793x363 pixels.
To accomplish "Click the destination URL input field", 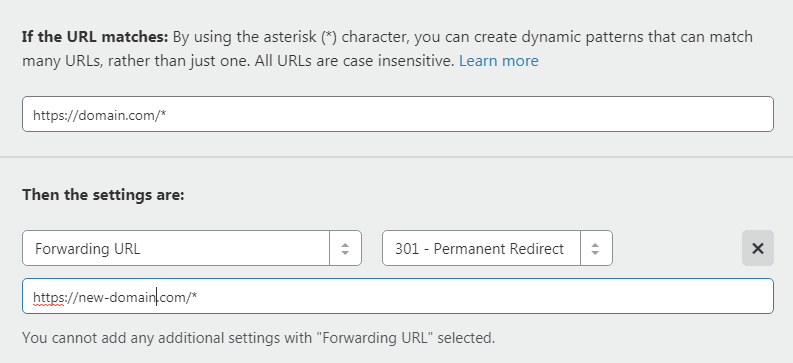I will point(398,296).
